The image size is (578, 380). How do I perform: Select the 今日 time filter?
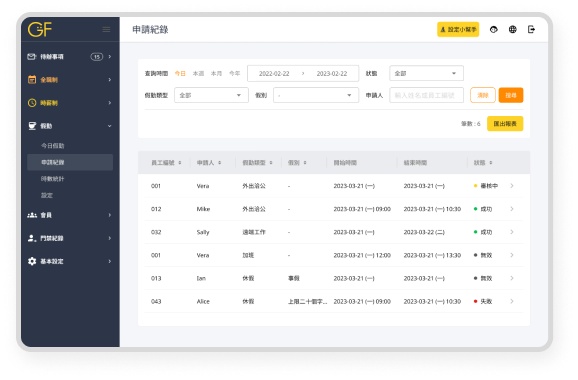tap(180, 74)
